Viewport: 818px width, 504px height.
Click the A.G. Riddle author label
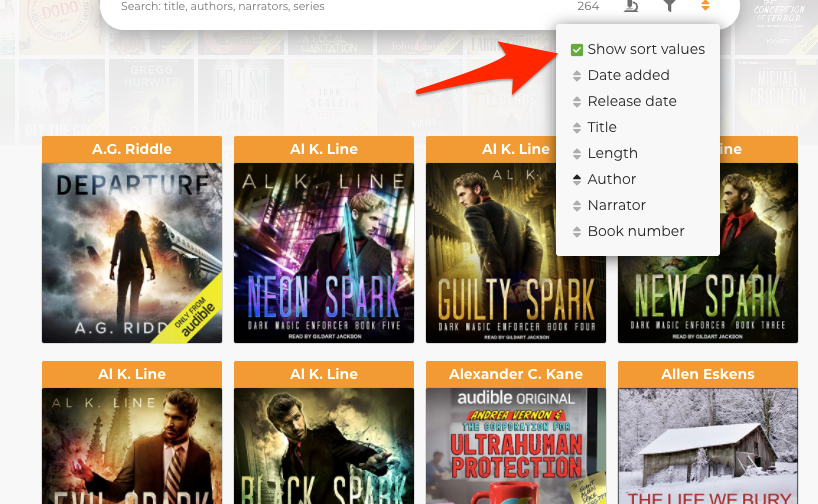pyautogui.click(x=132, y=149)
